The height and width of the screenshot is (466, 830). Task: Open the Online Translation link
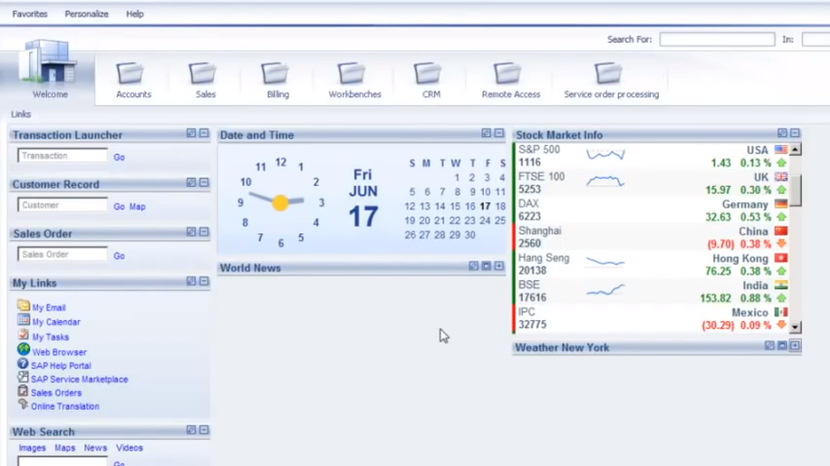pyautogui.click(x=65, y=406)
